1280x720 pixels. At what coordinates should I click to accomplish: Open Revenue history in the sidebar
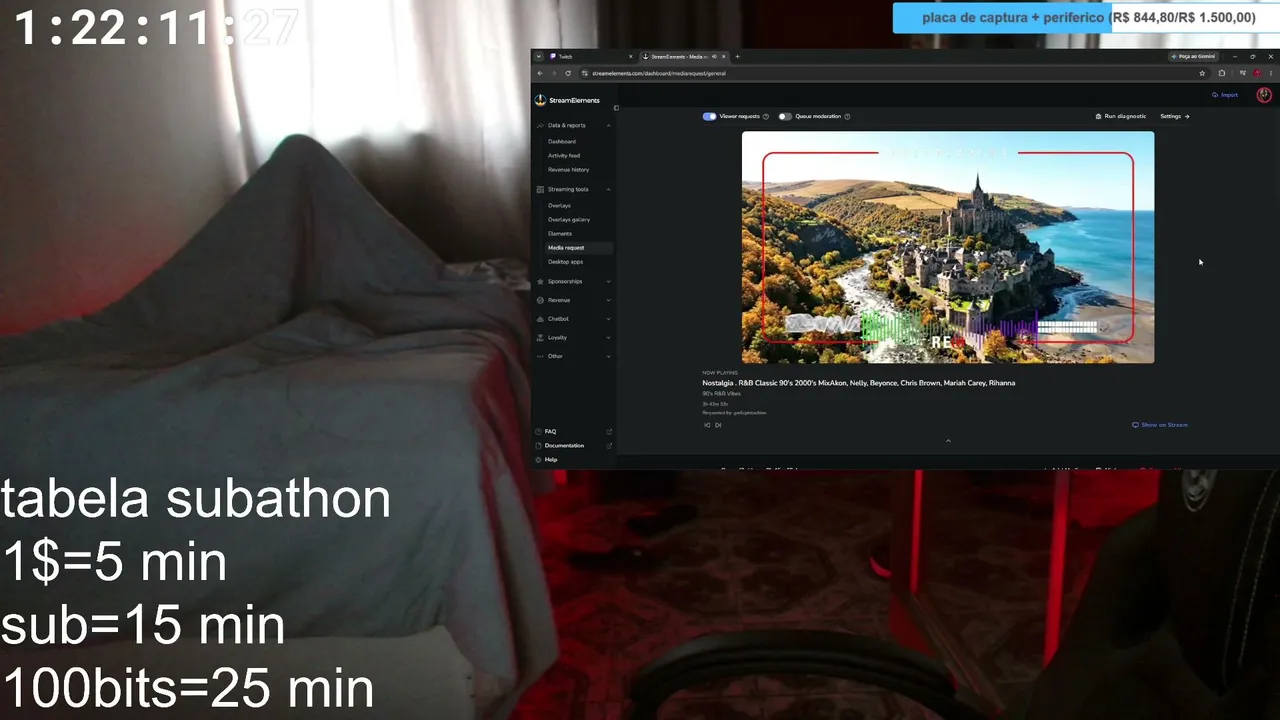(569, 169)
